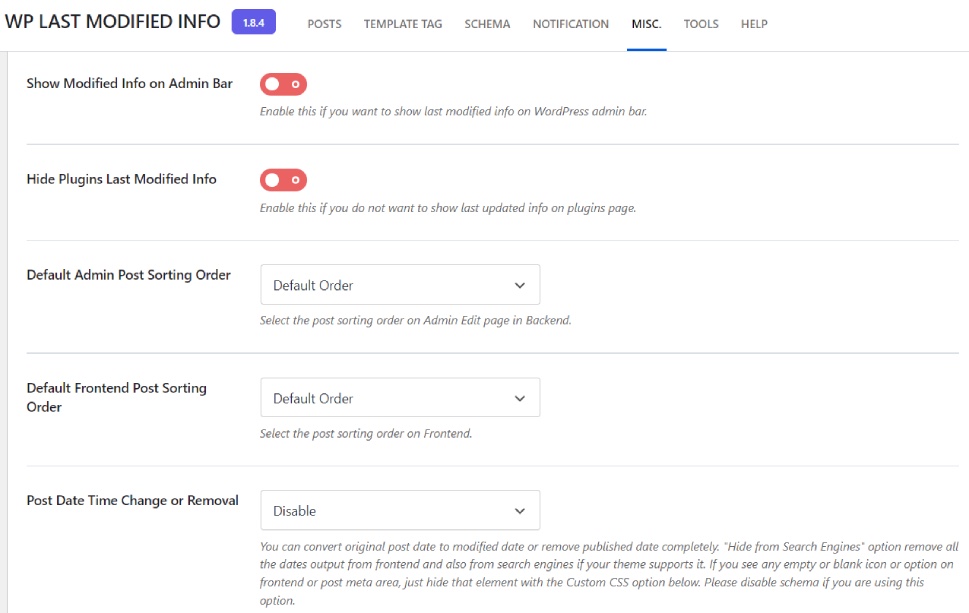
Task: Click the 1.8.4 version badge
Action: pos(253,22)
